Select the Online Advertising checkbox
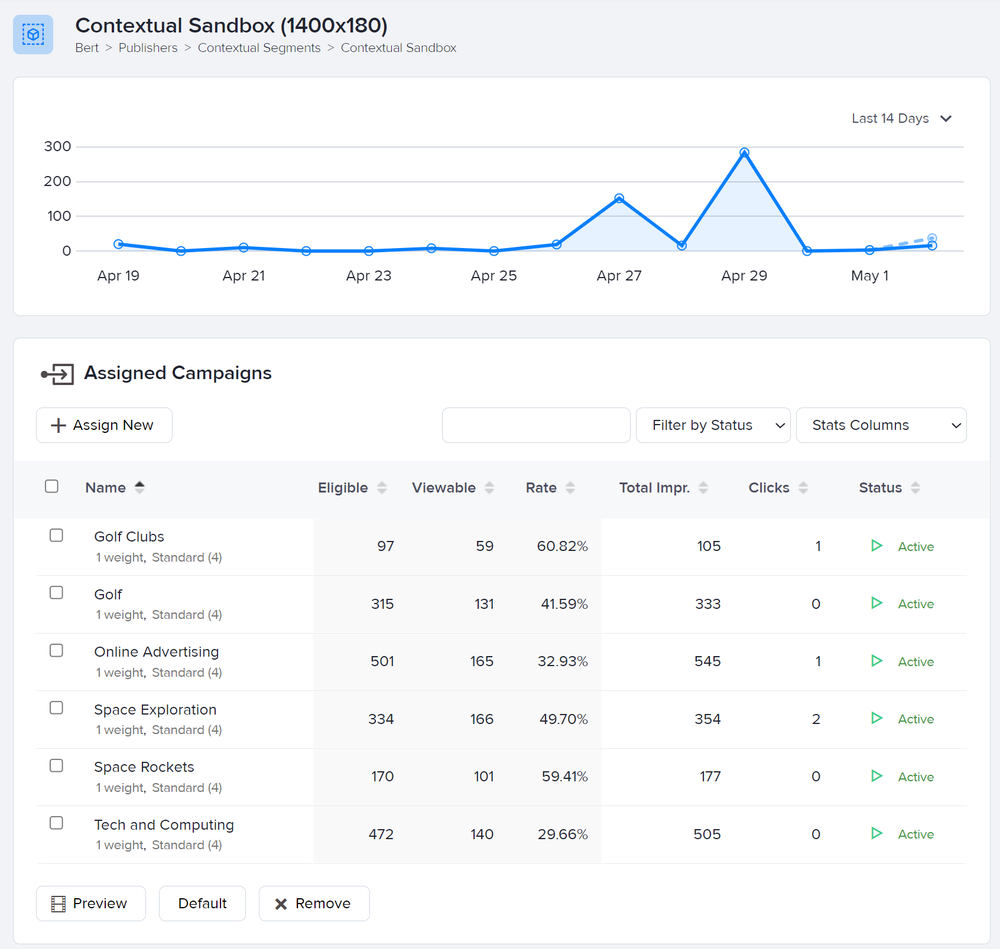1000x949 pixels. [x=56, y=651]
